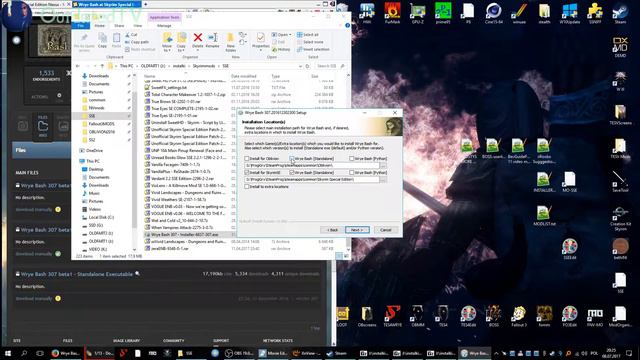Switch to the Share ribbon tab

click(x=119, y=26)
